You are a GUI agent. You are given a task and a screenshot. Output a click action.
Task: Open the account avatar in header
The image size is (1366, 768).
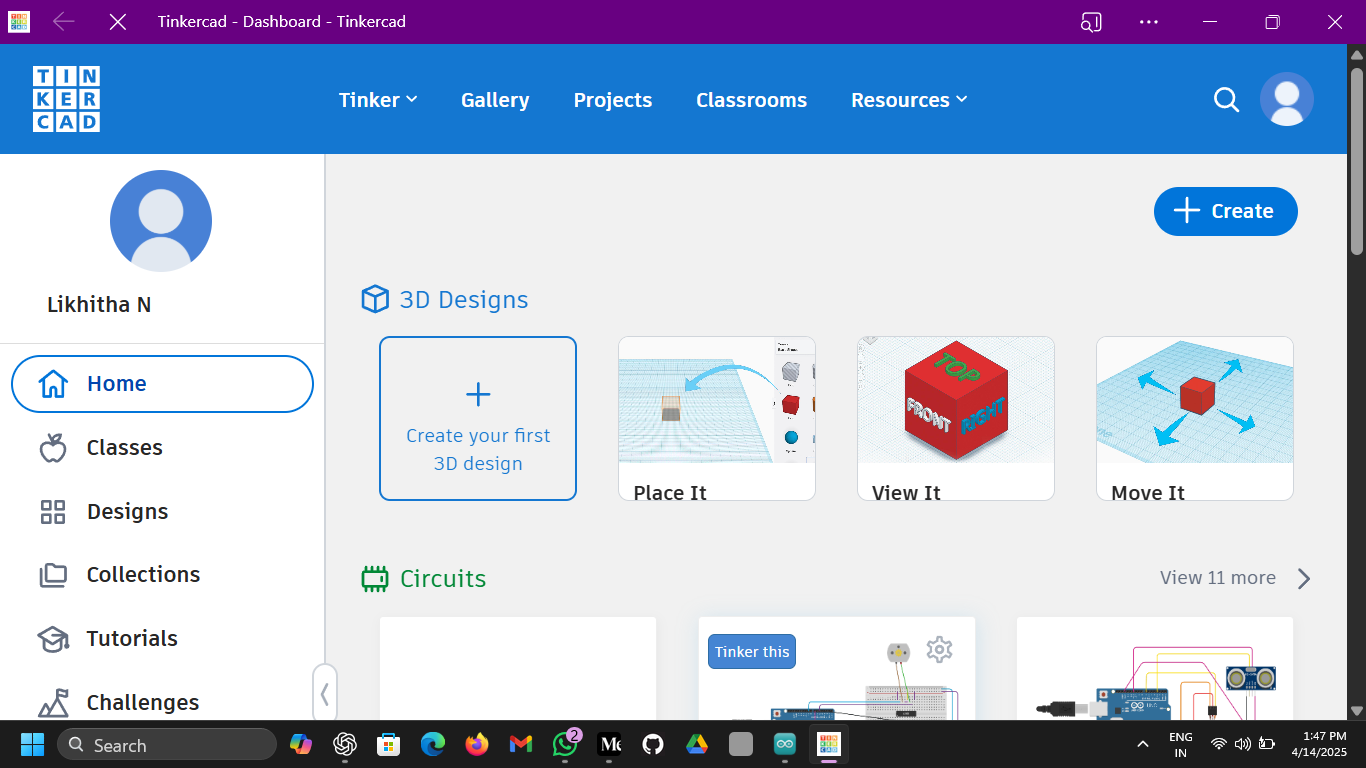coord(1287,99)
